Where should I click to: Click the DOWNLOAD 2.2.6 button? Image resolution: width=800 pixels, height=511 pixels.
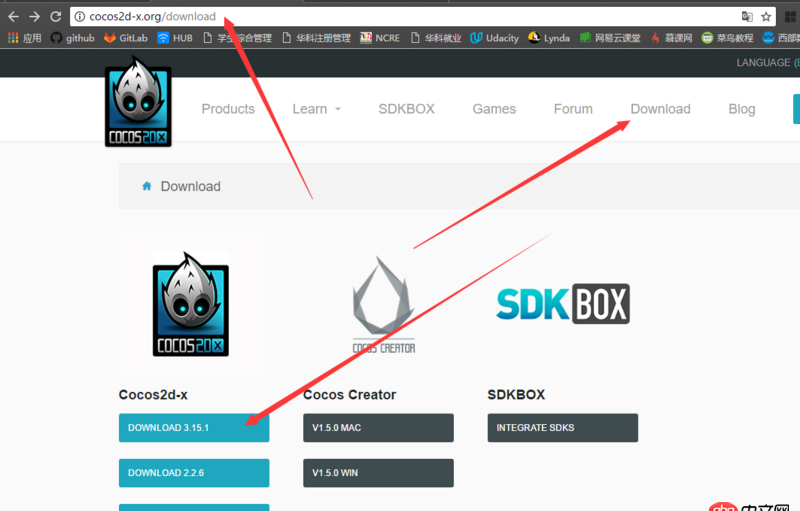click(194, 473)
